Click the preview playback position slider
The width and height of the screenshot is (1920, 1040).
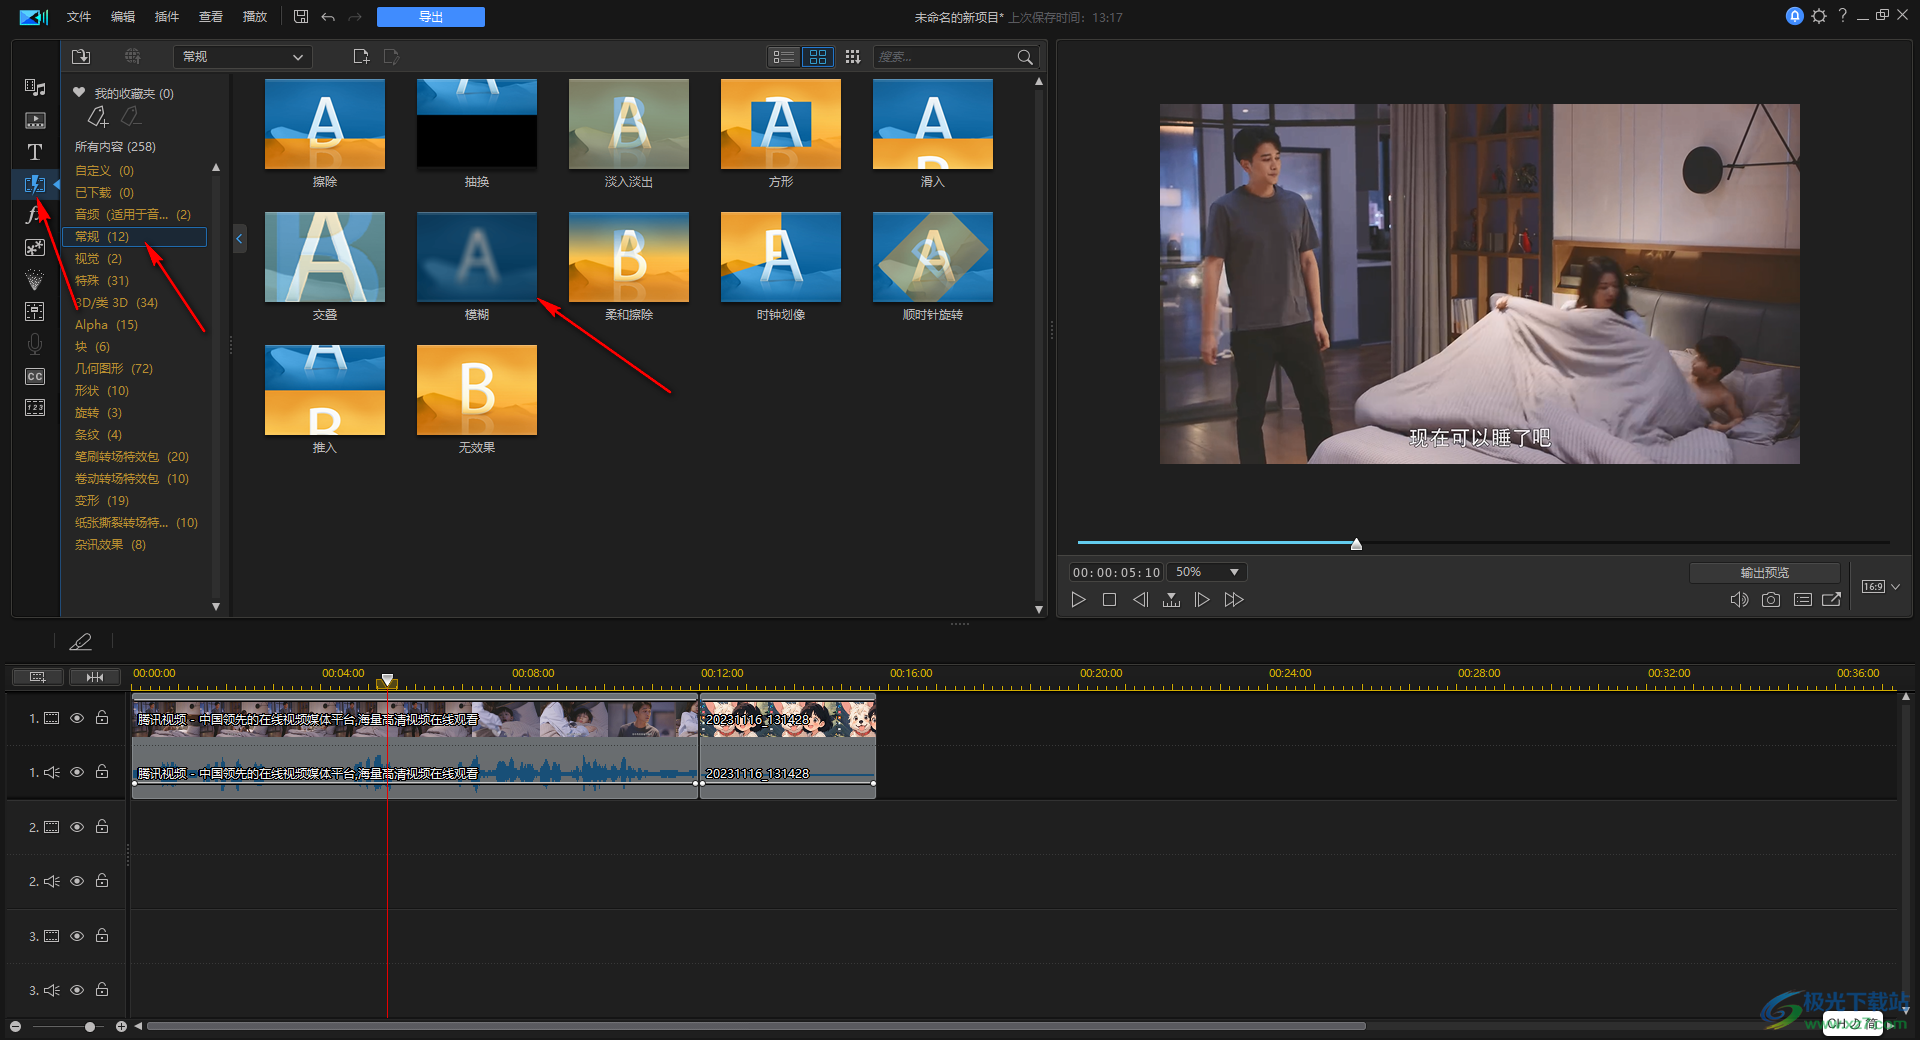pos(1356,544)
